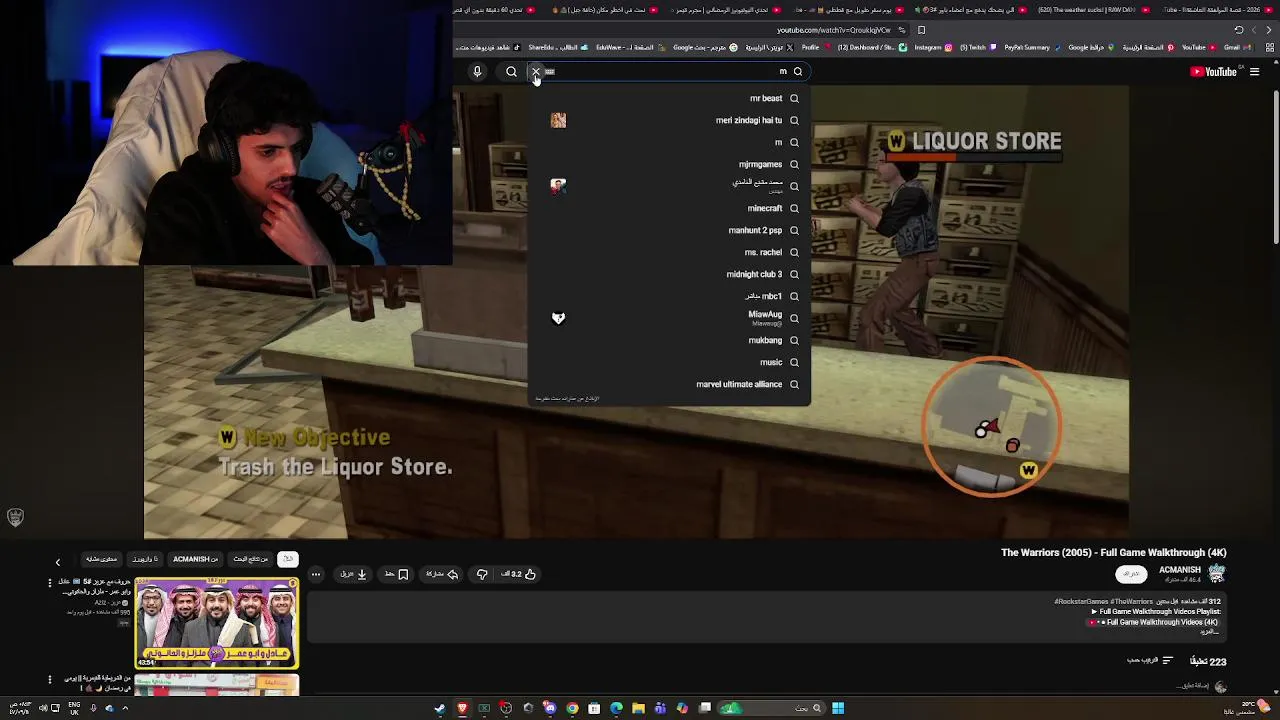Click the taskbar volume speaker icon
This screenshot has width=1280, height=720.
click(42, 708)
